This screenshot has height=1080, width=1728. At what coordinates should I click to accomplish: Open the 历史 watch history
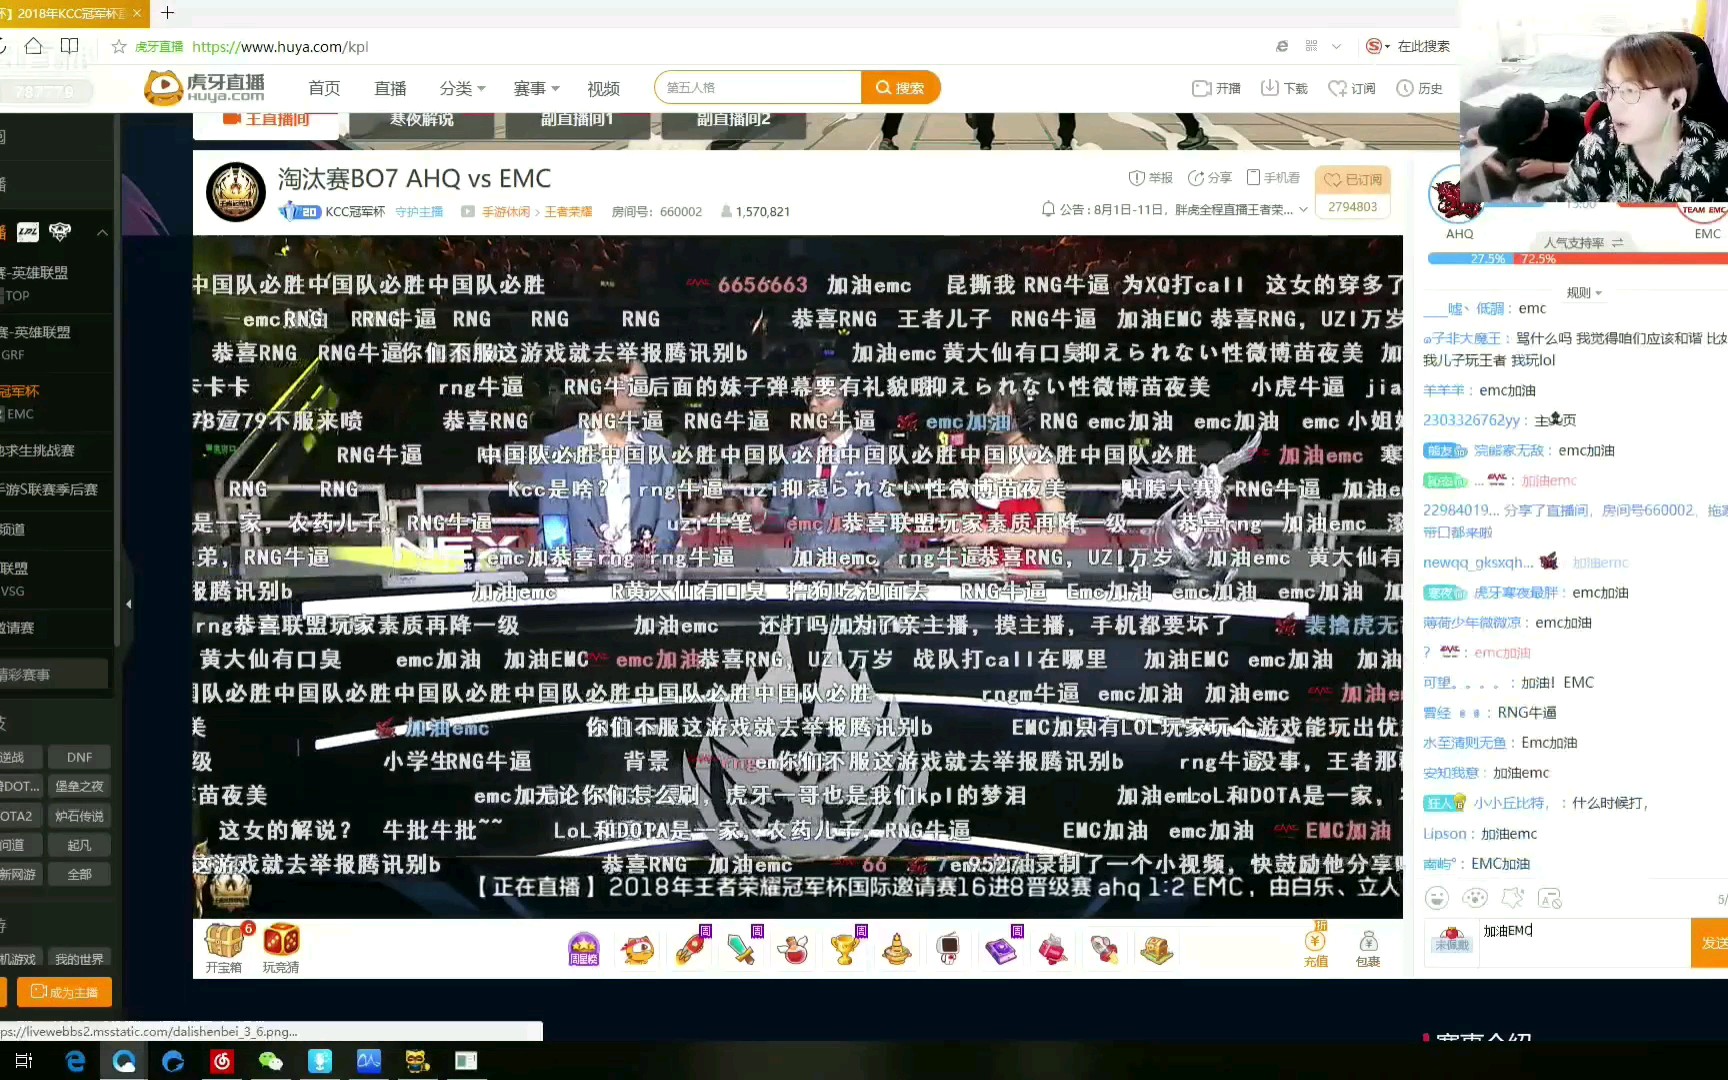click(x=1419, y=88)
